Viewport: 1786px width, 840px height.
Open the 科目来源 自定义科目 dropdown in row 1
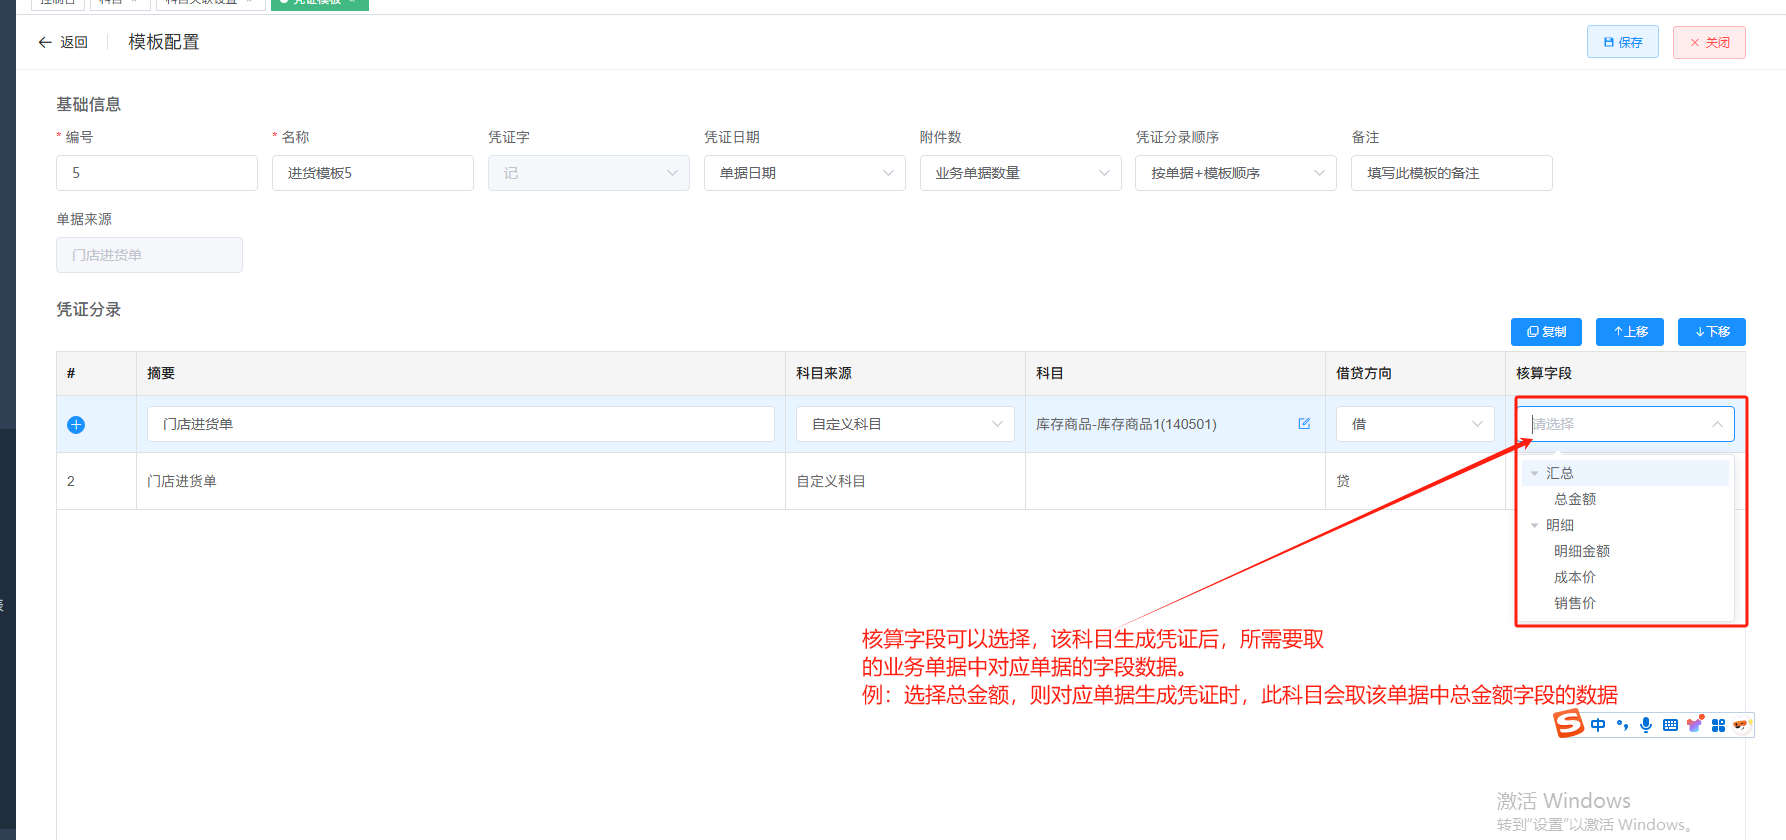pyautogui.click(x=905, y=424)
